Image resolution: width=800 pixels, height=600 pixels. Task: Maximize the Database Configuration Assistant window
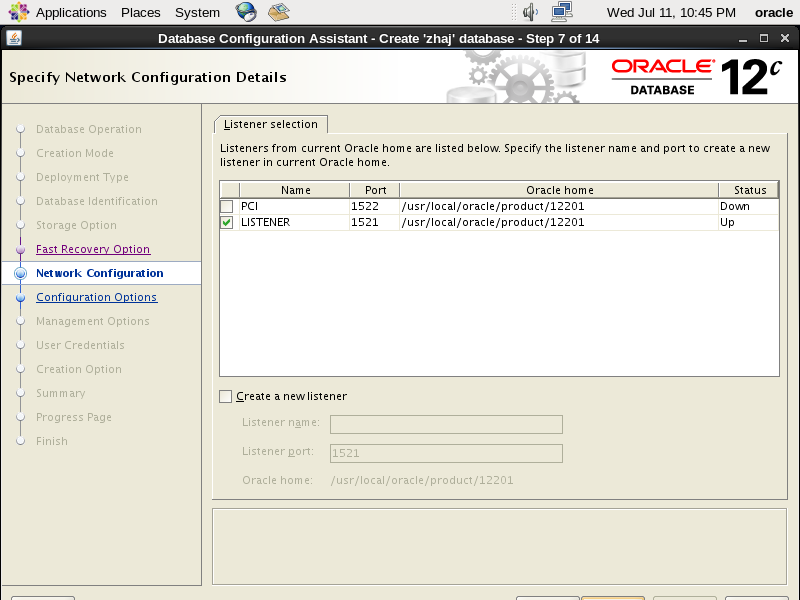pyautogui.click(x=764, y=38)
